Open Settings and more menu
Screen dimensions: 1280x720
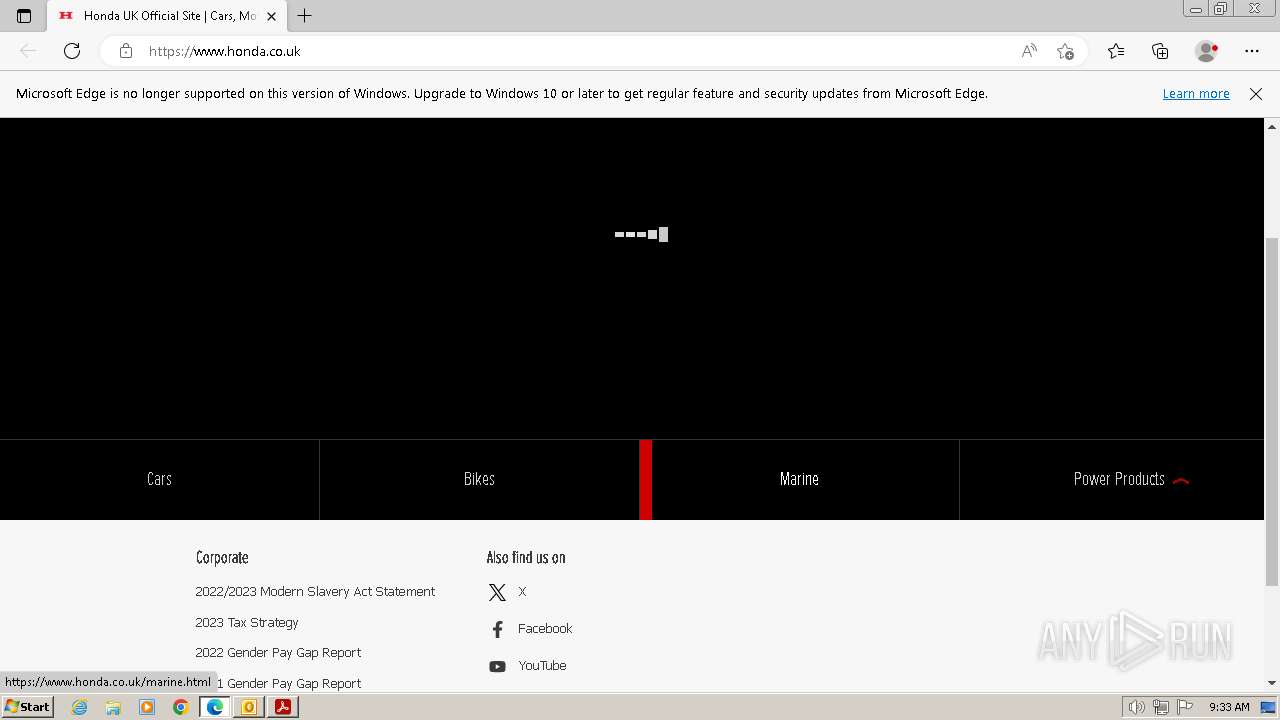pyautogui.click(x=1252, y=51)
